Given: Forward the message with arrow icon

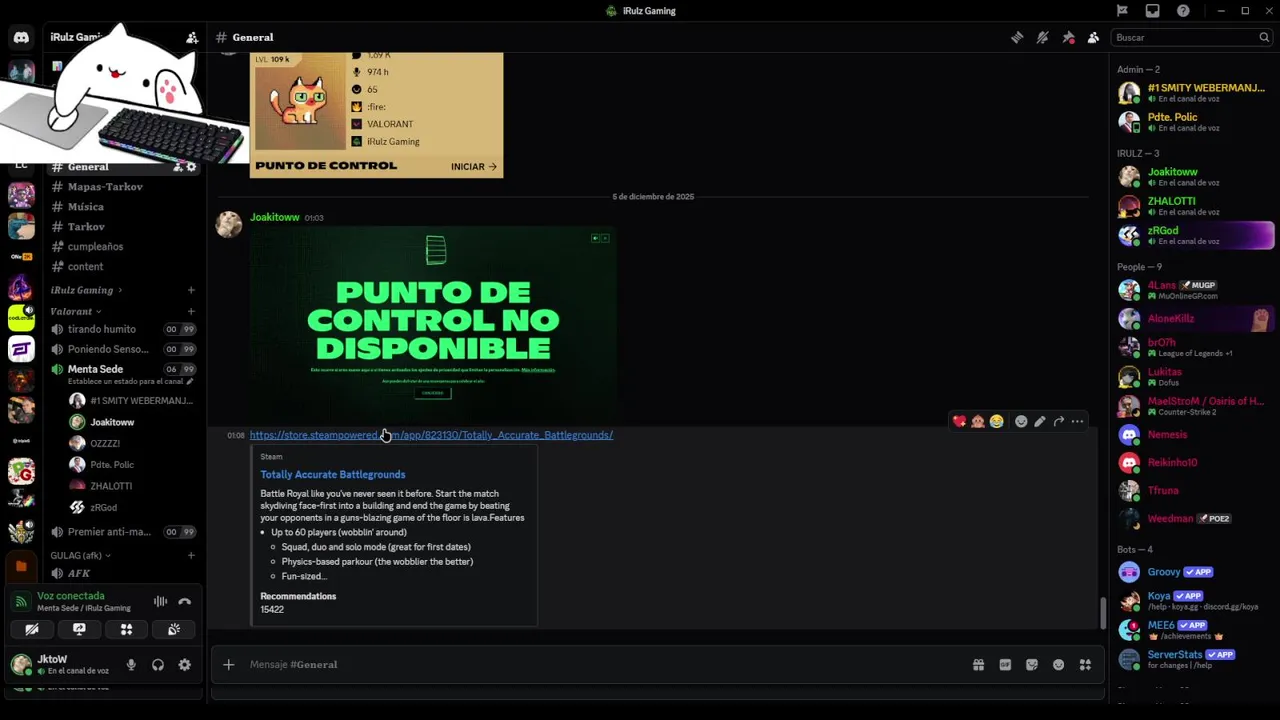Looking at the screenshot, I should (1058, 422).
